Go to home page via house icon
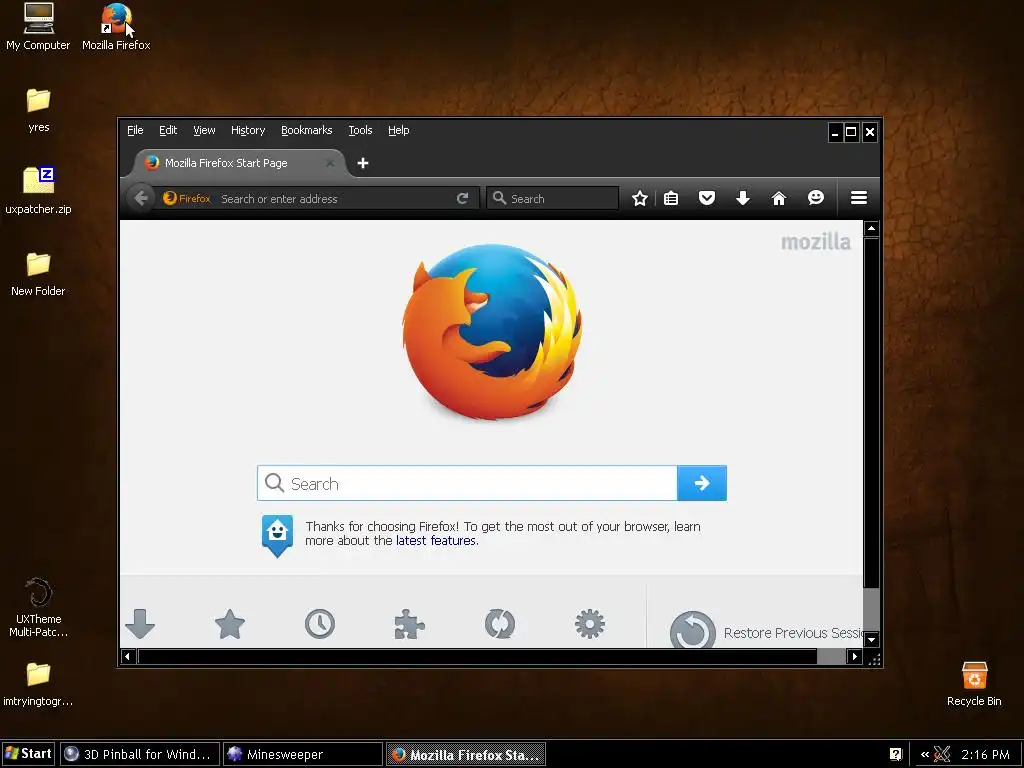 [x=778, y=198]
